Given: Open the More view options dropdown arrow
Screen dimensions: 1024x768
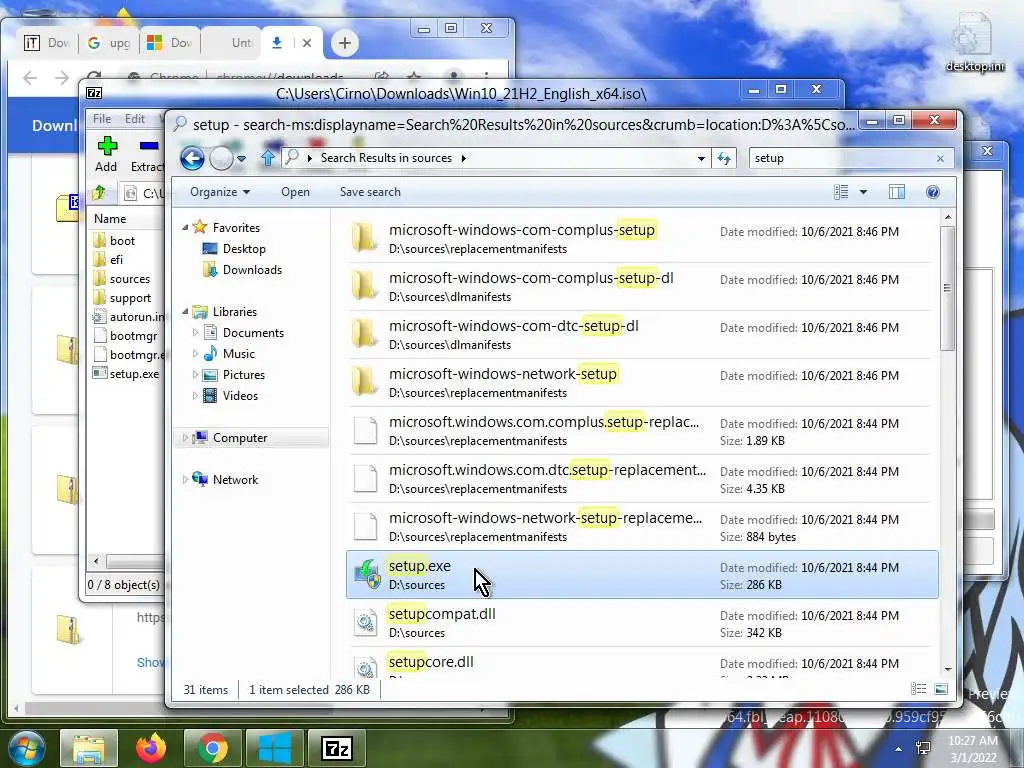Looking at the screenshot, I should pyautogui.click(x=863, y=192).
